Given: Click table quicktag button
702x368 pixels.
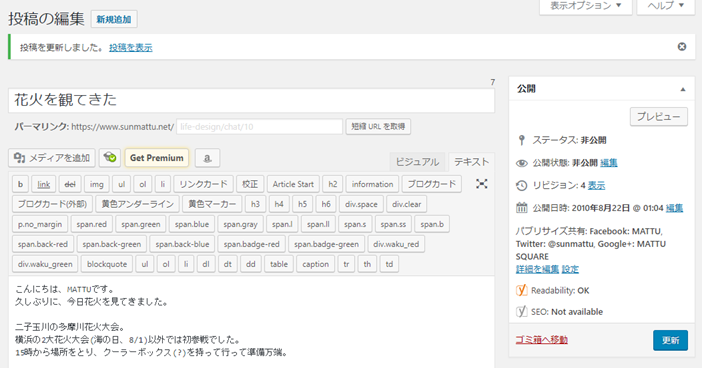Looking at the screenshot, I should click(279, 264).
